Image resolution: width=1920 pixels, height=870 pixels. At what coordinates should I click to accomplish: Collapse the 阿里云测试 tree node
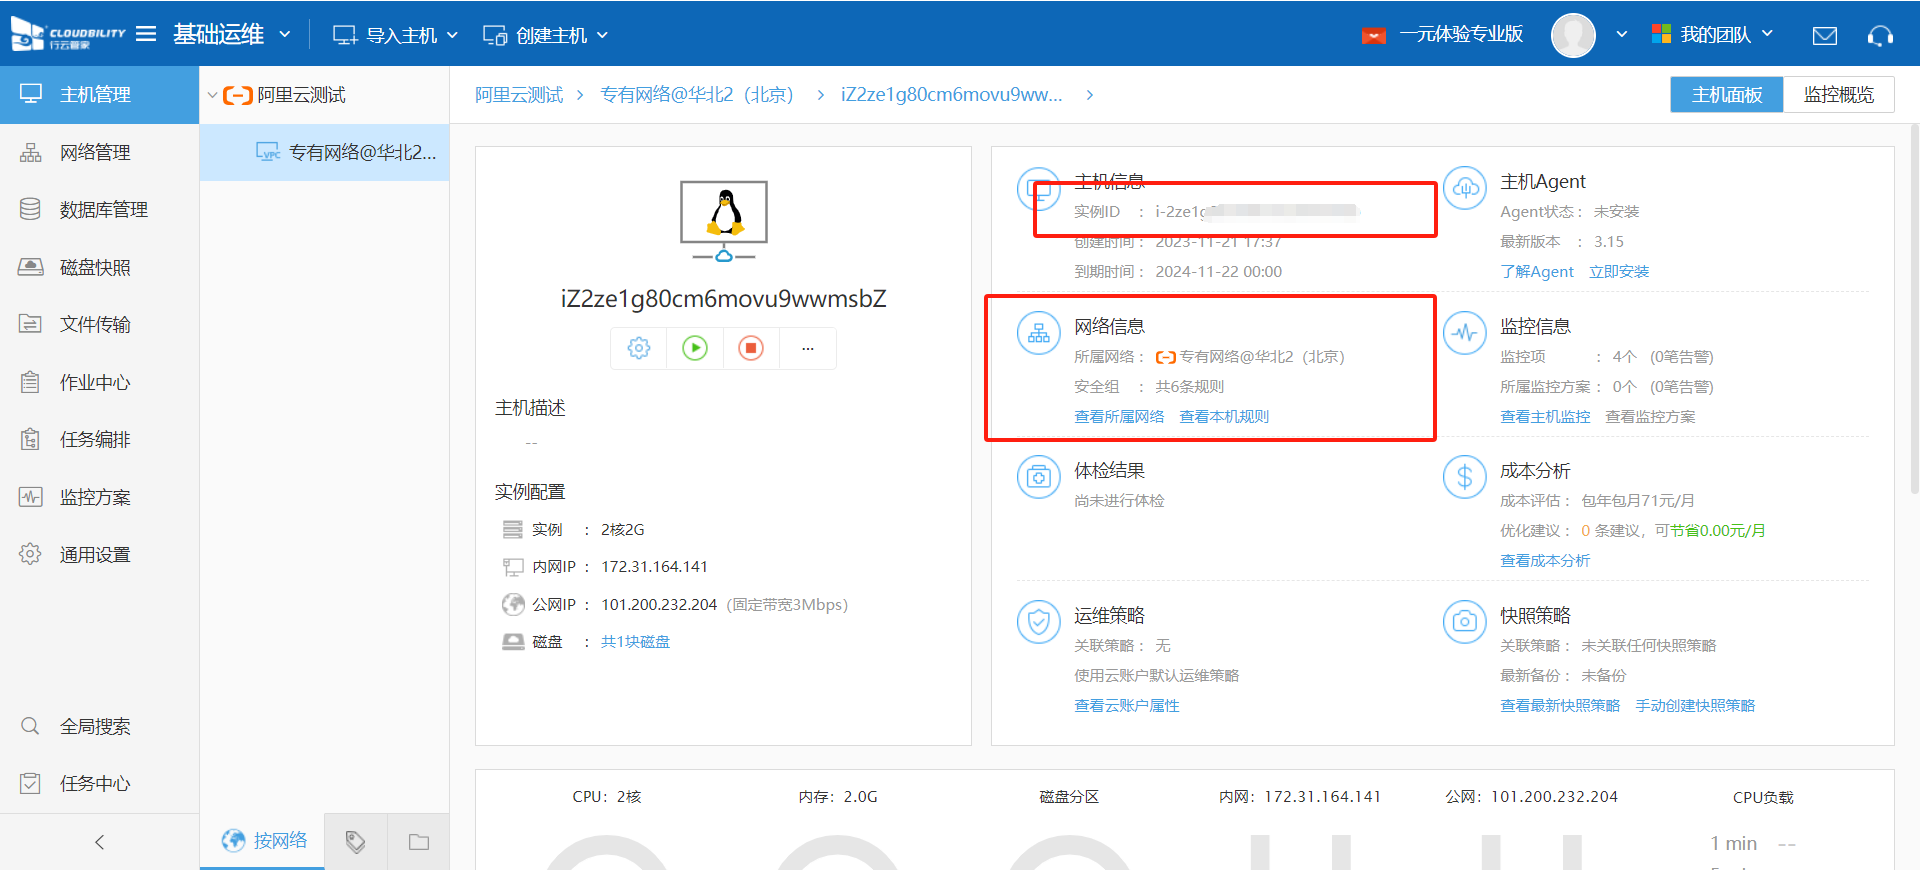point(212,95)
